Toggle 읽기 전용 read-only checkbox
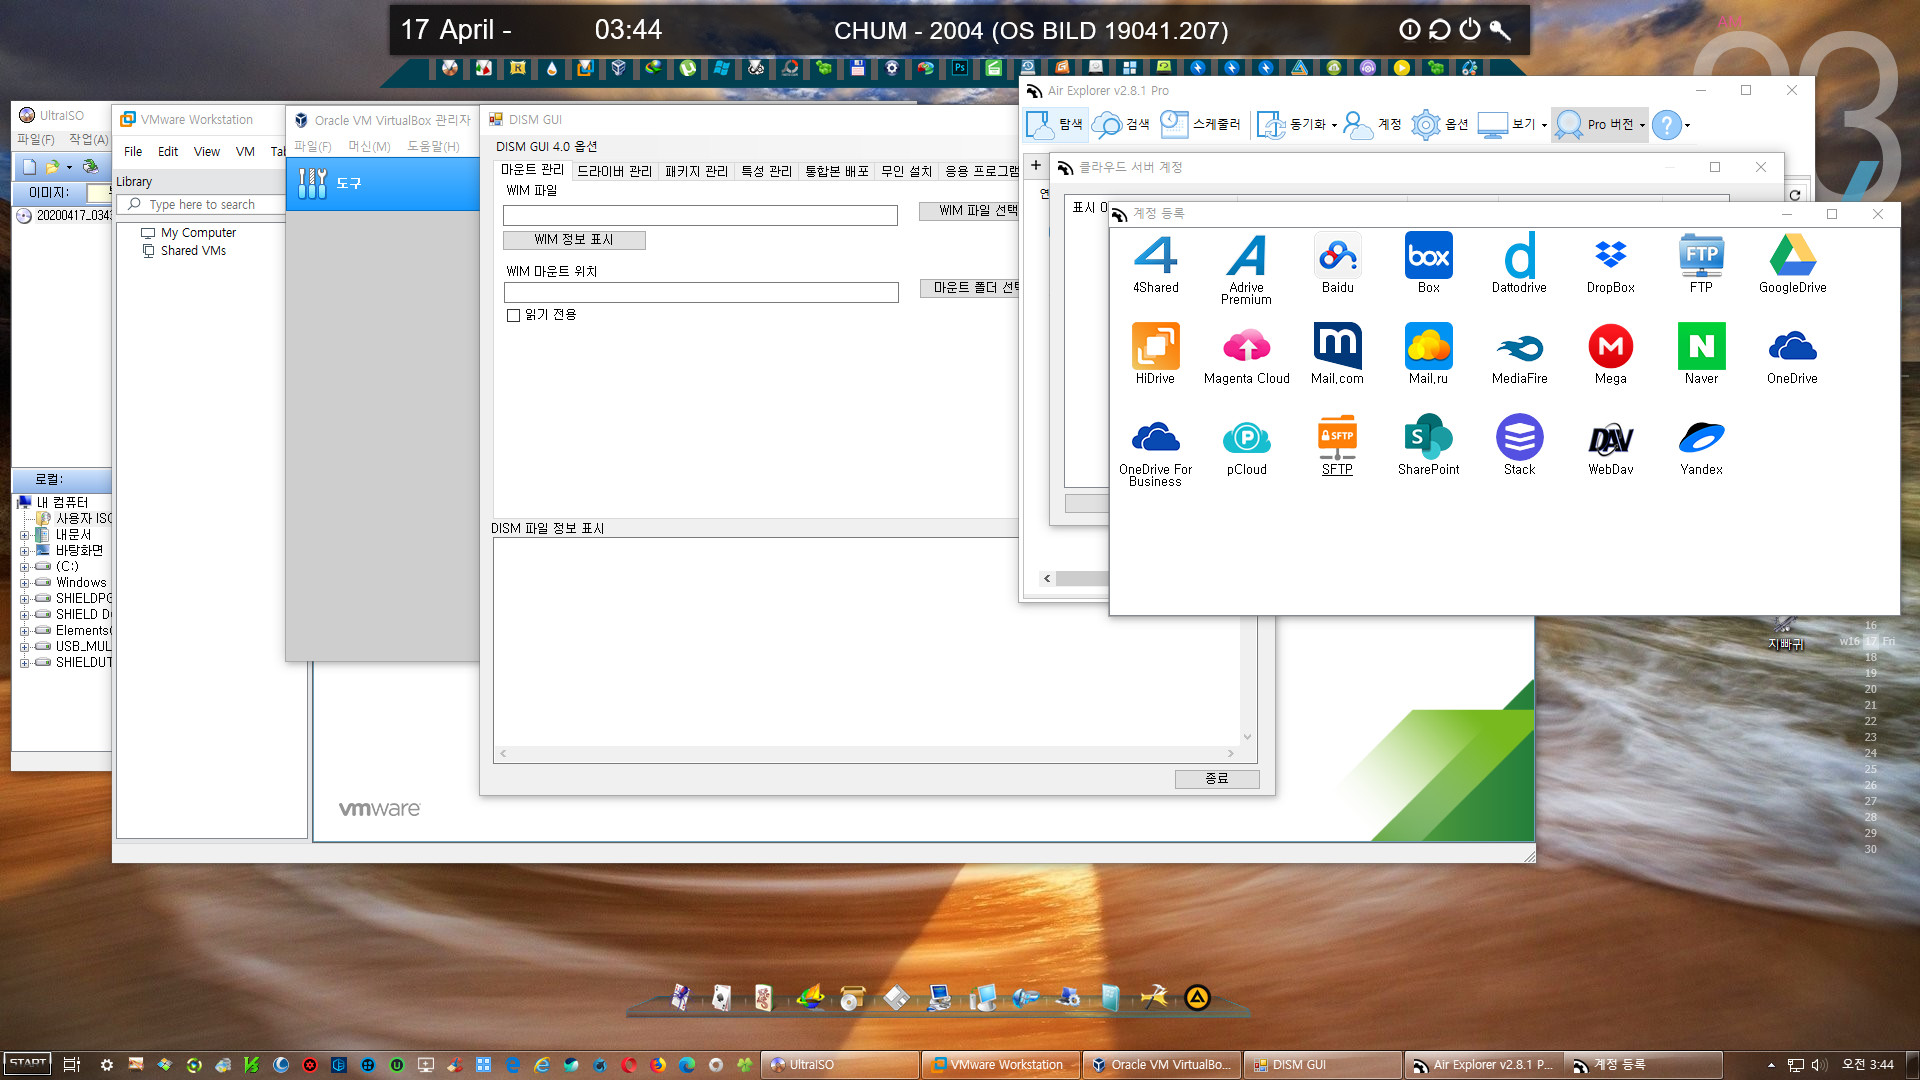This screenshot has width=1920, height=1080. point(513,315)
